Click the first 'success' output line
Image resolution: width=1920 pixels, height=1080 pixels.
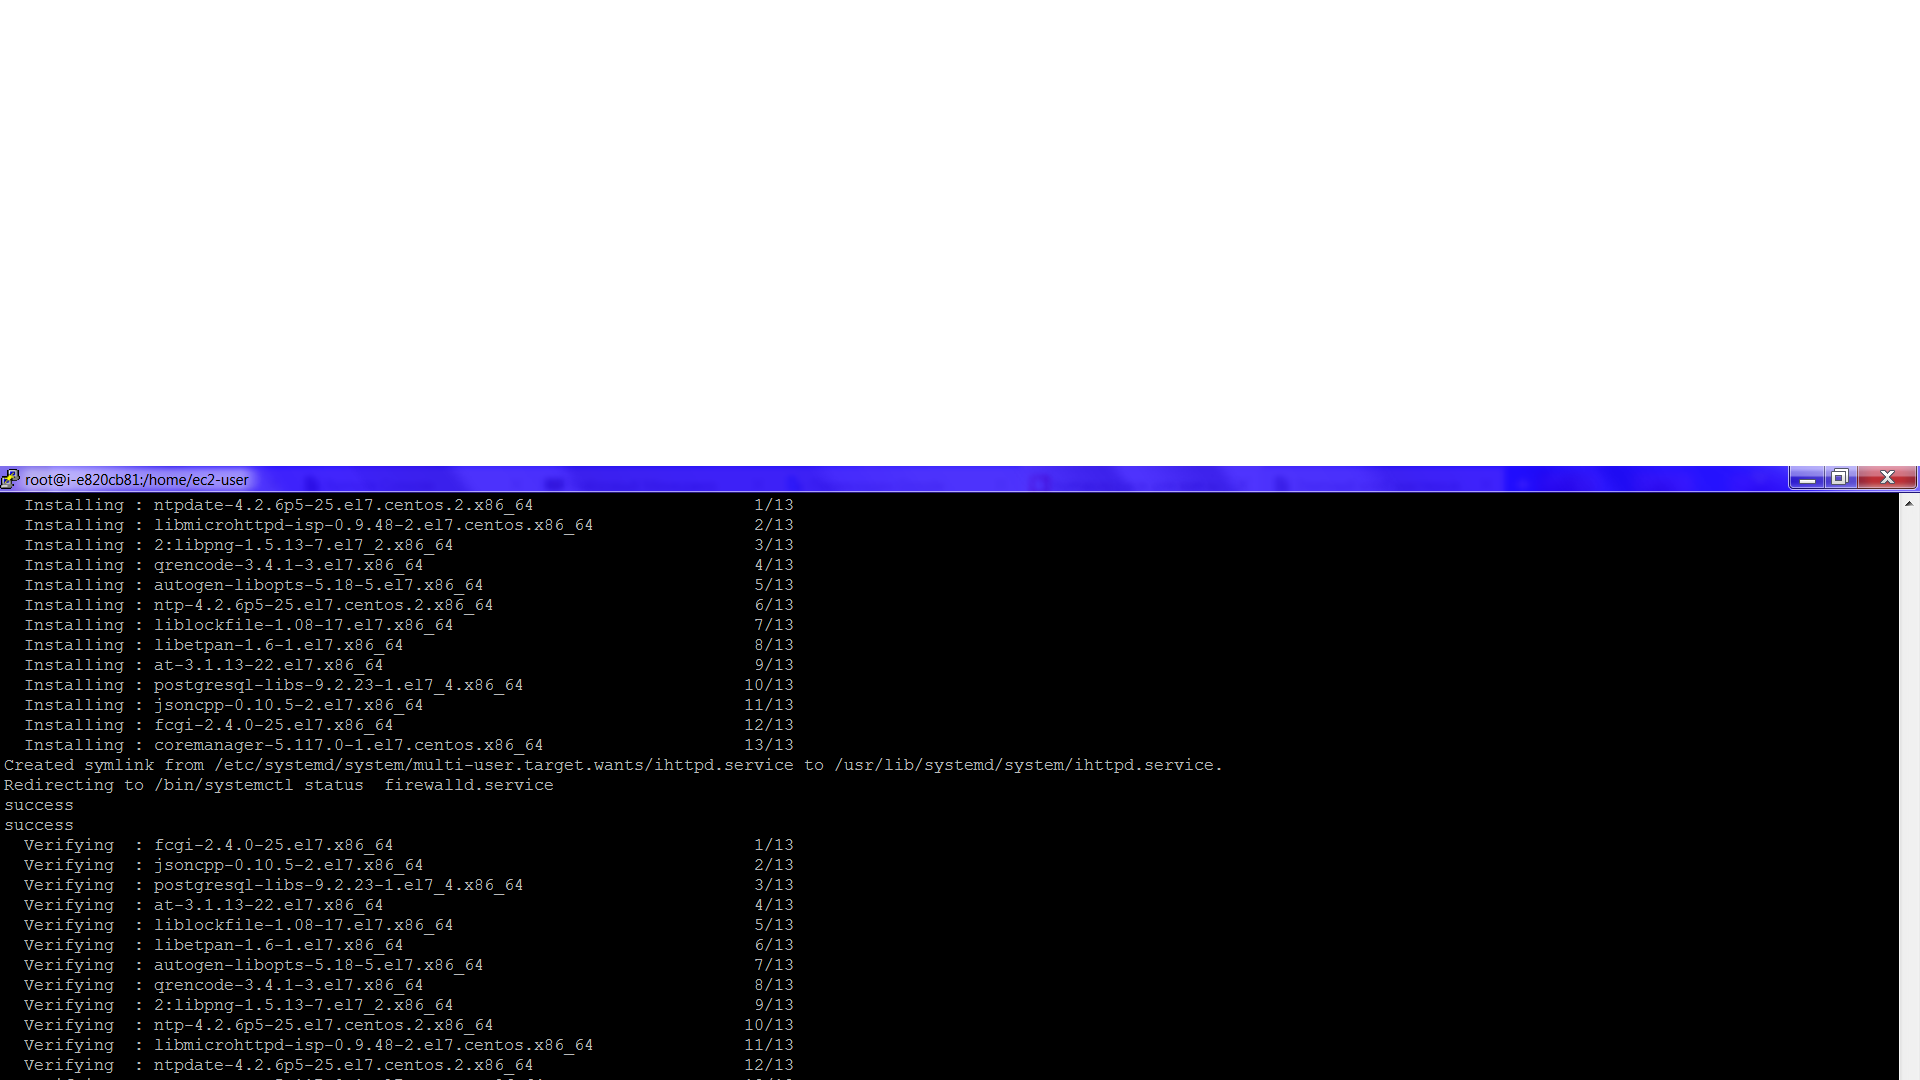tap(39, 805)
